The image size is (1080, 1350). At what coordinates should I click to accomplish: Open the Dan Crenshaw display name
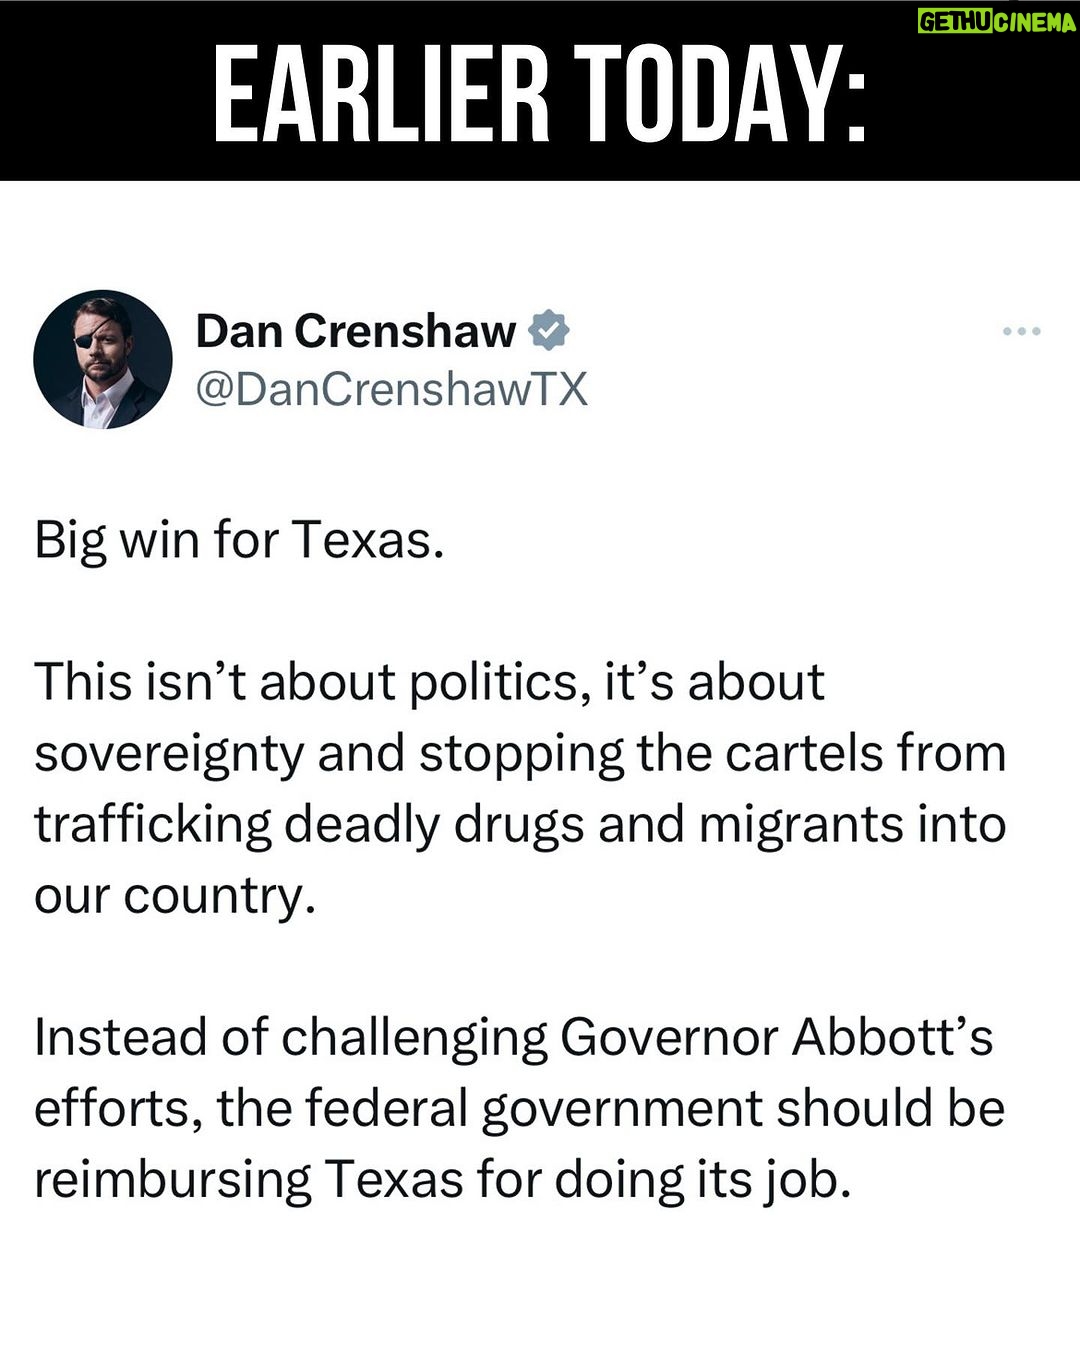click(x=356, y=331)
